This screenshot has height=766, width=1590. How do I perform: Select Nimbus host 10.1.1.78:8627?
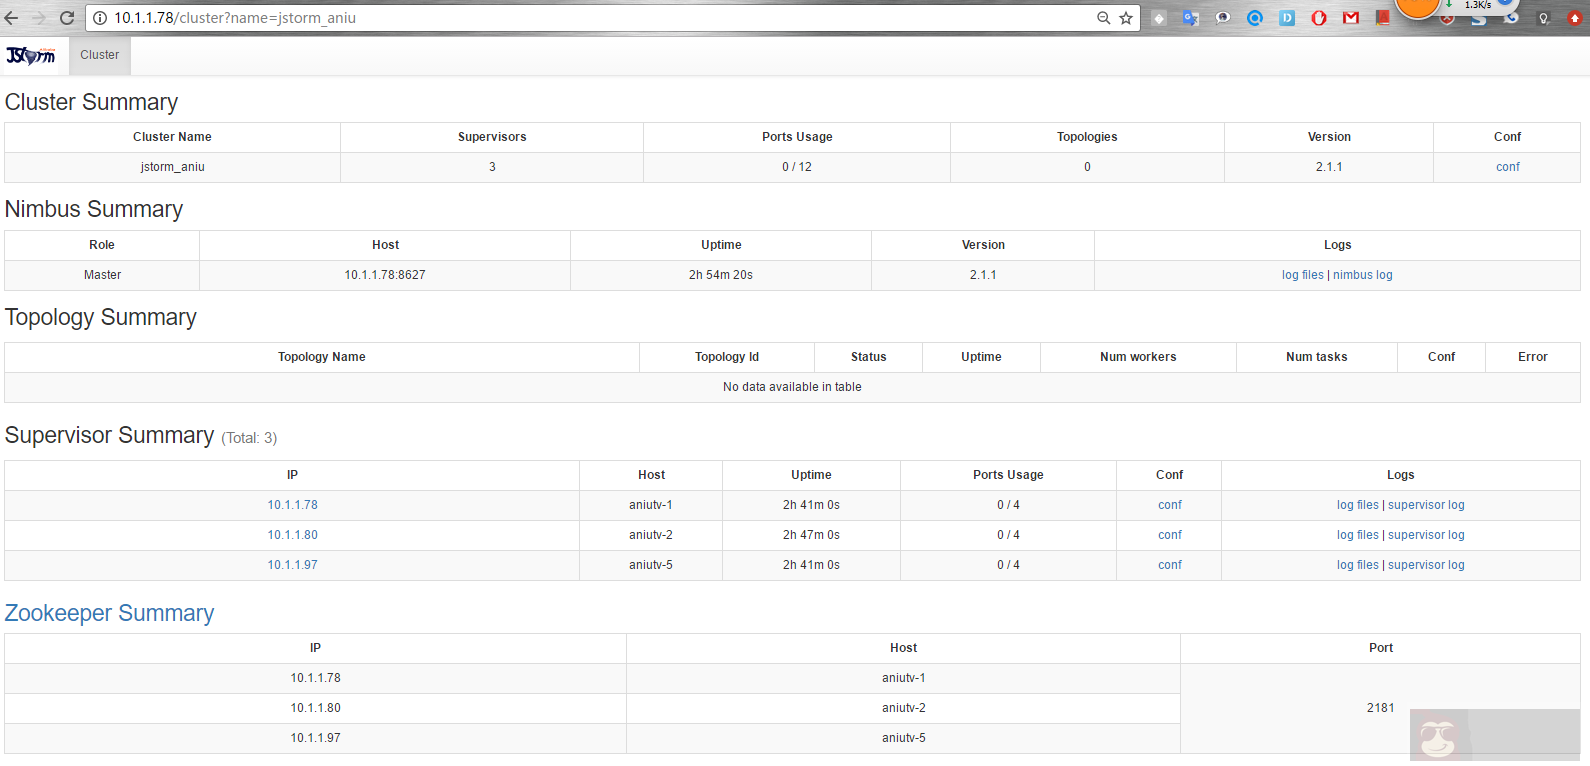point(385,275)
